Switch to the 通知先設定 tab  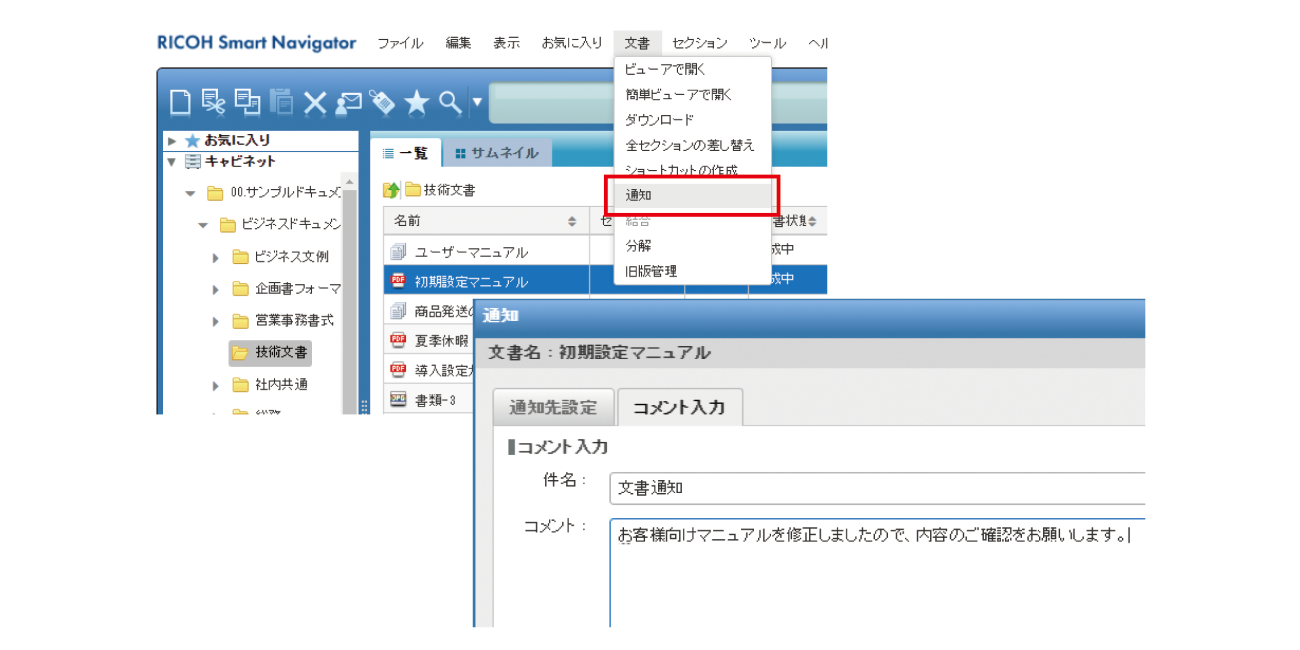point(553,407)
